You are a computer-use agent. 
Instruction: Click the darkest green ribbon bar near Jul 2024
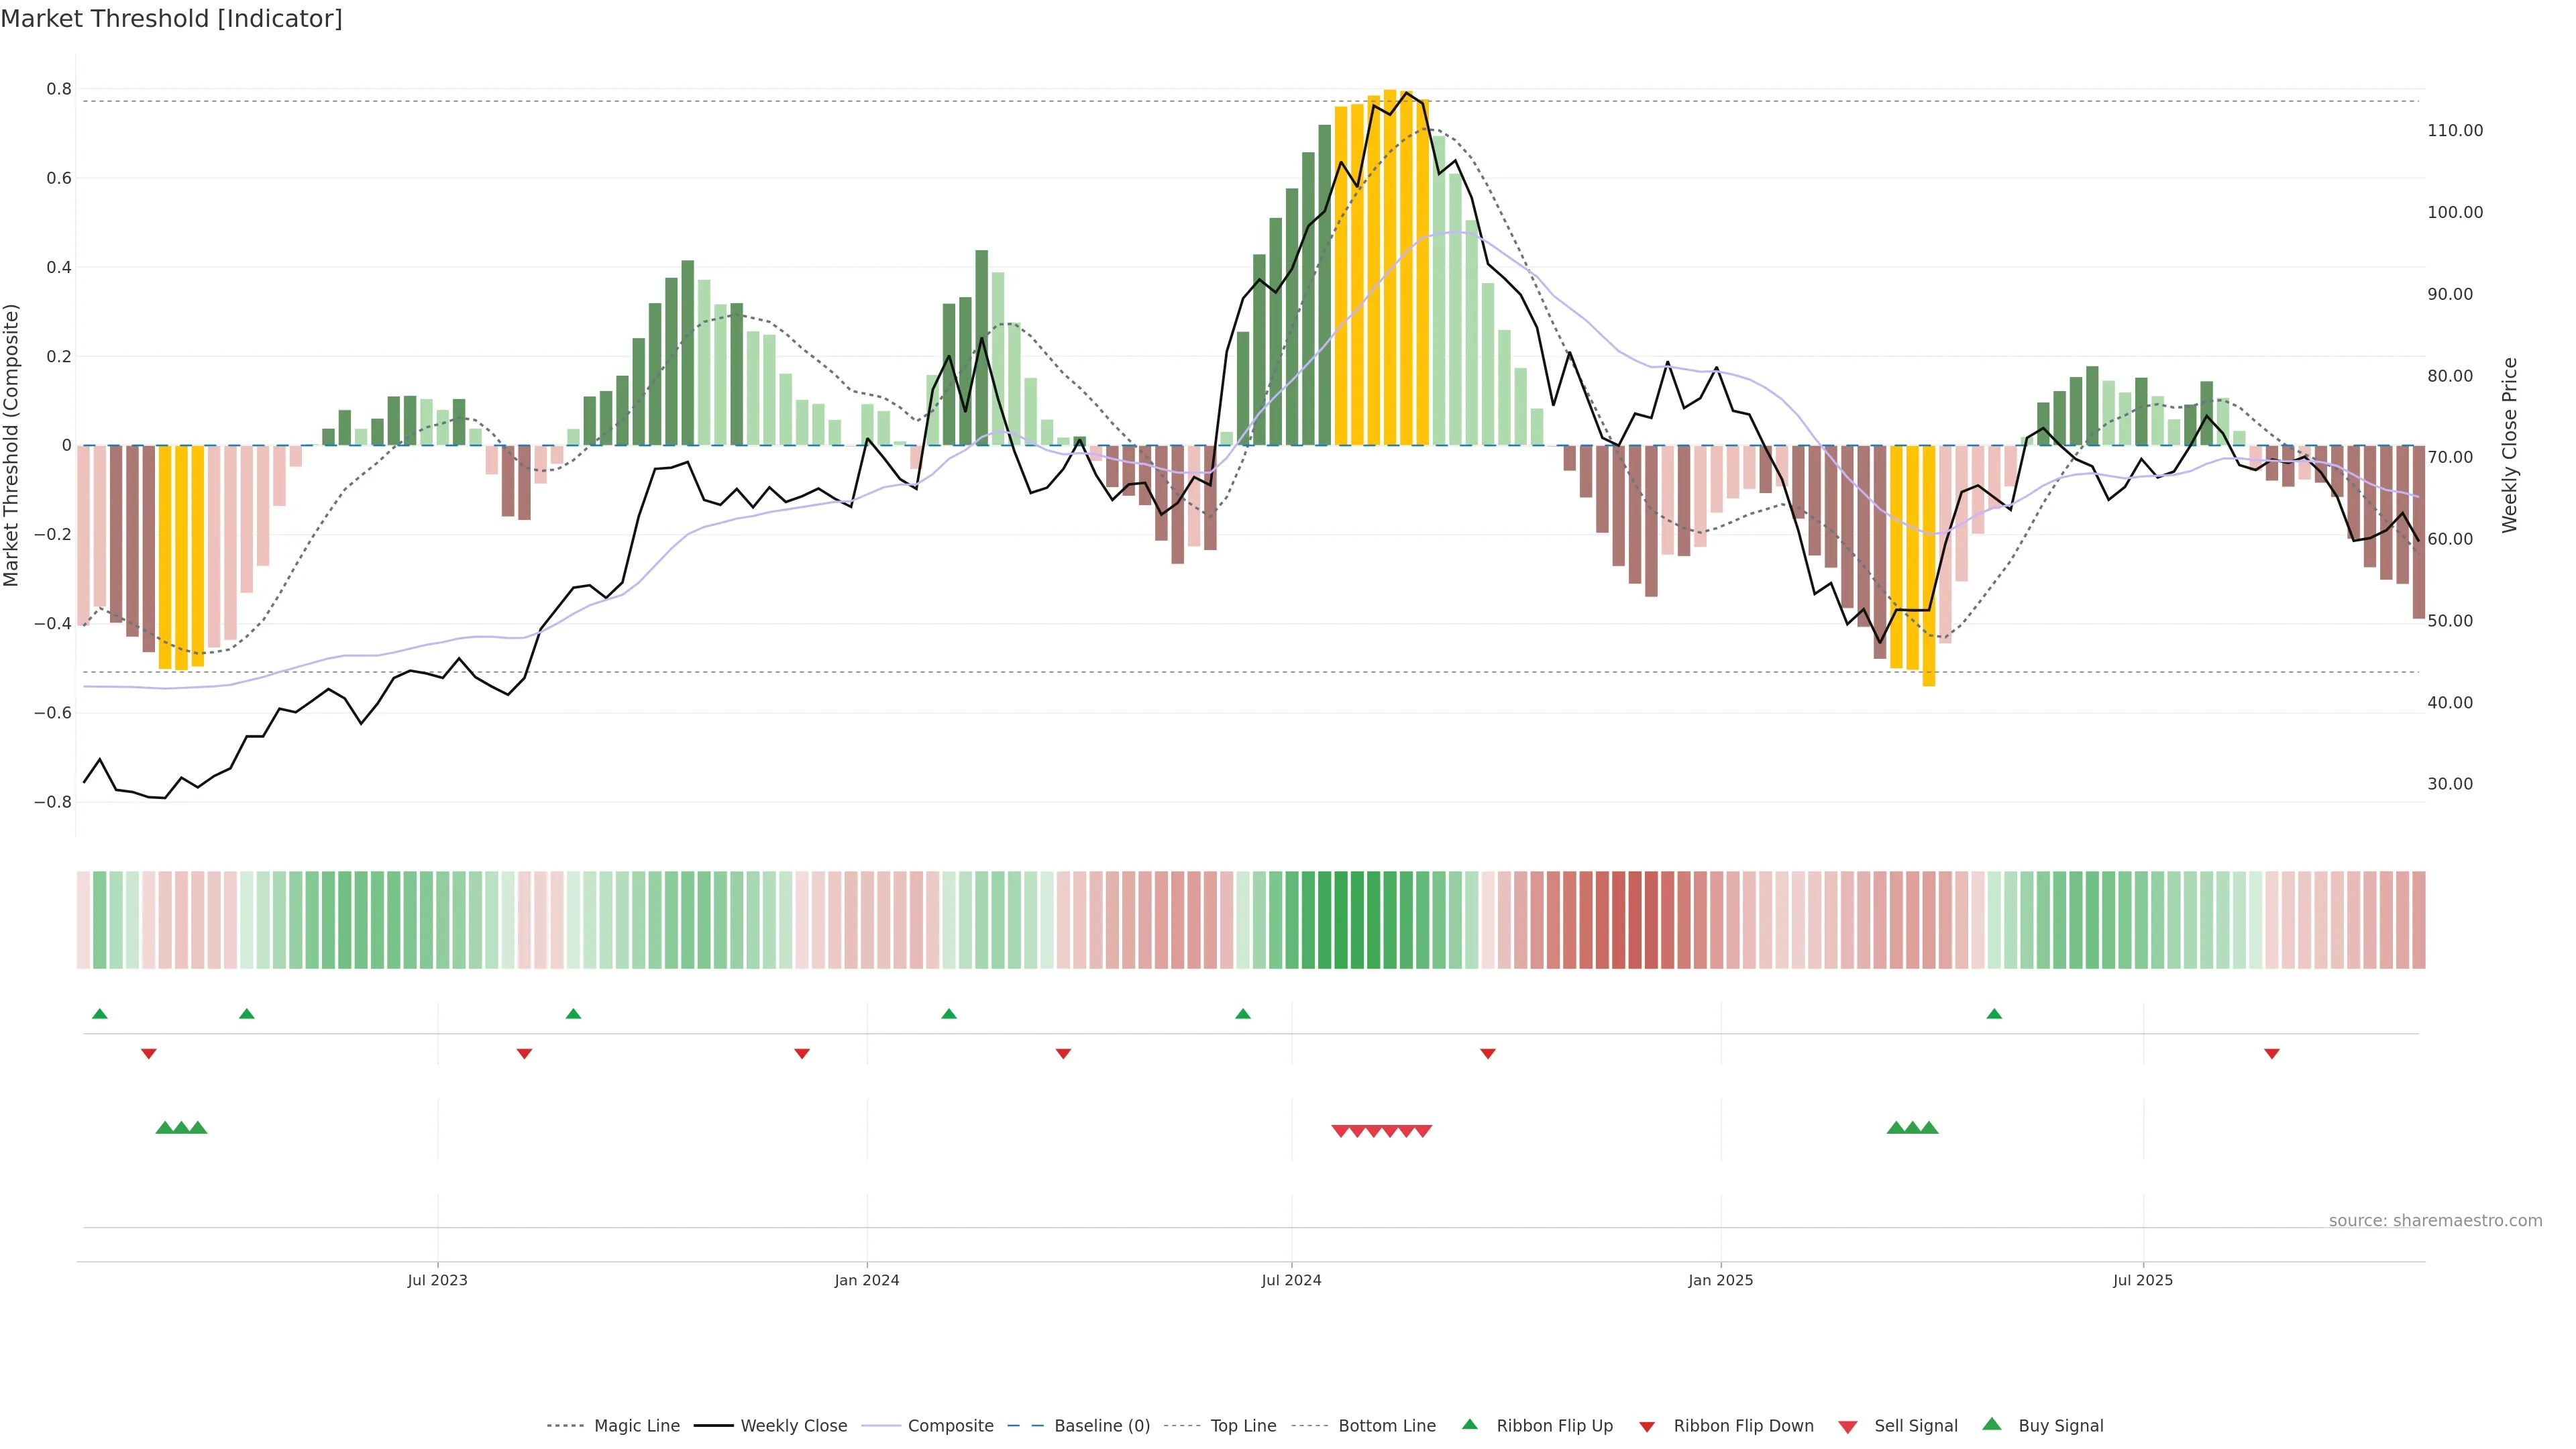point(1341,920)
